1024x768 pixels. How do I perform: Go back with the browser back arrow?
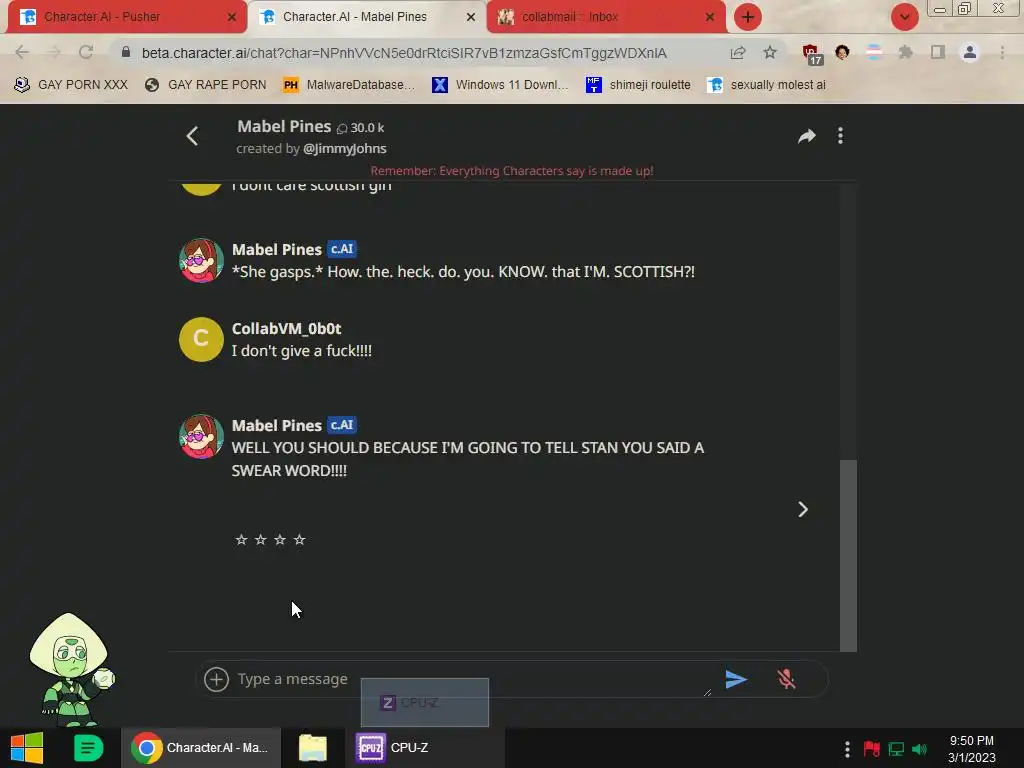tap(22, 52)
